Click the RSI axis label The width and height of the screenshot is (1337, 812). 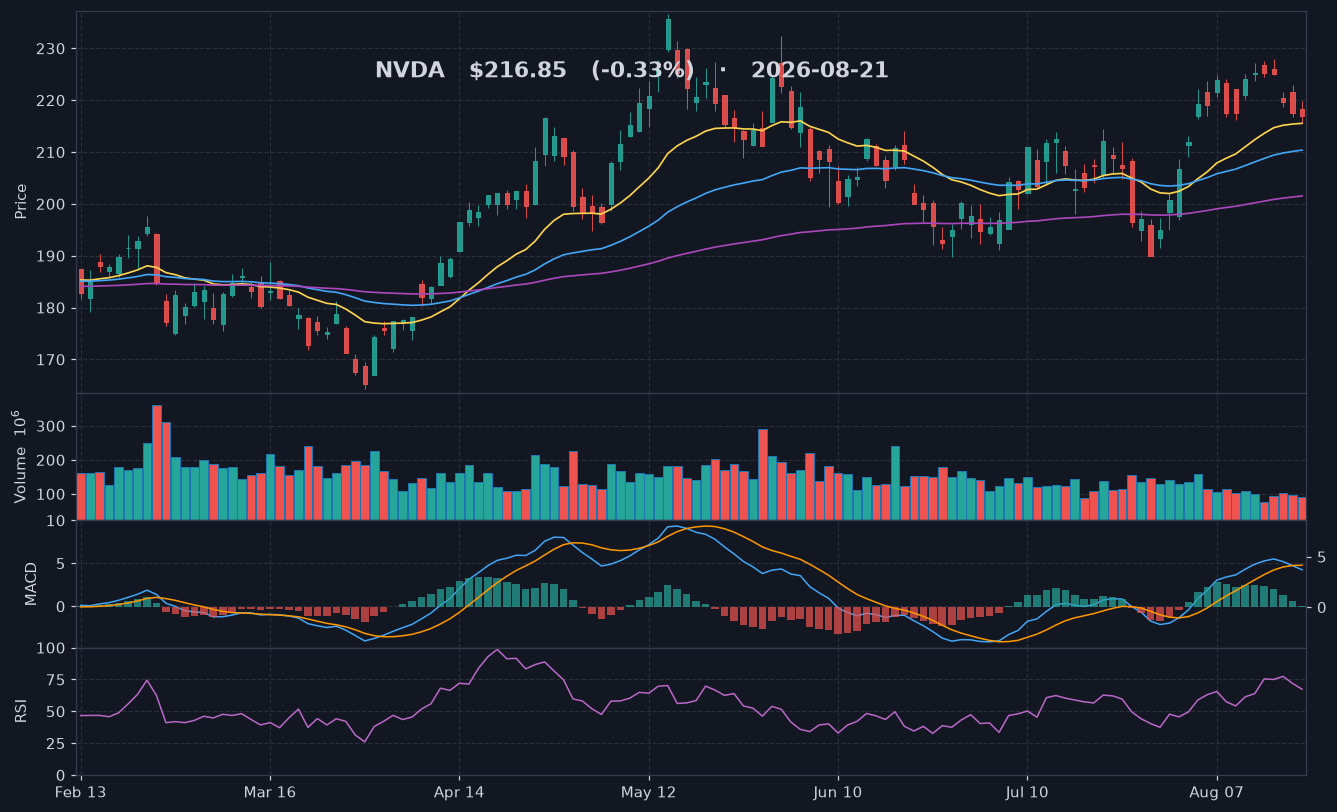click(21, 711)
